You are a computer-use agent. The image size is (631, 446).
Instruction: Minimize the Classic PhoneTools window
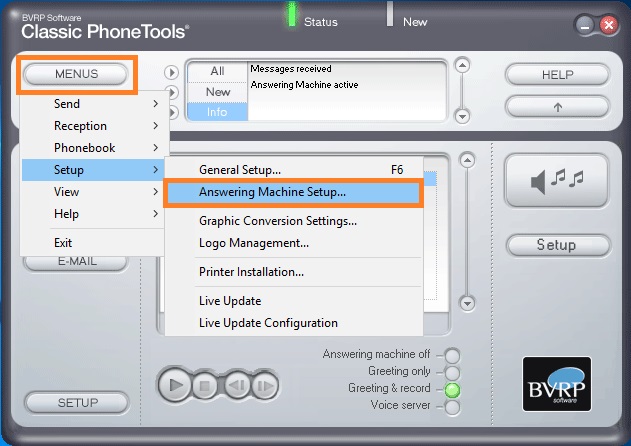[585, 26]
